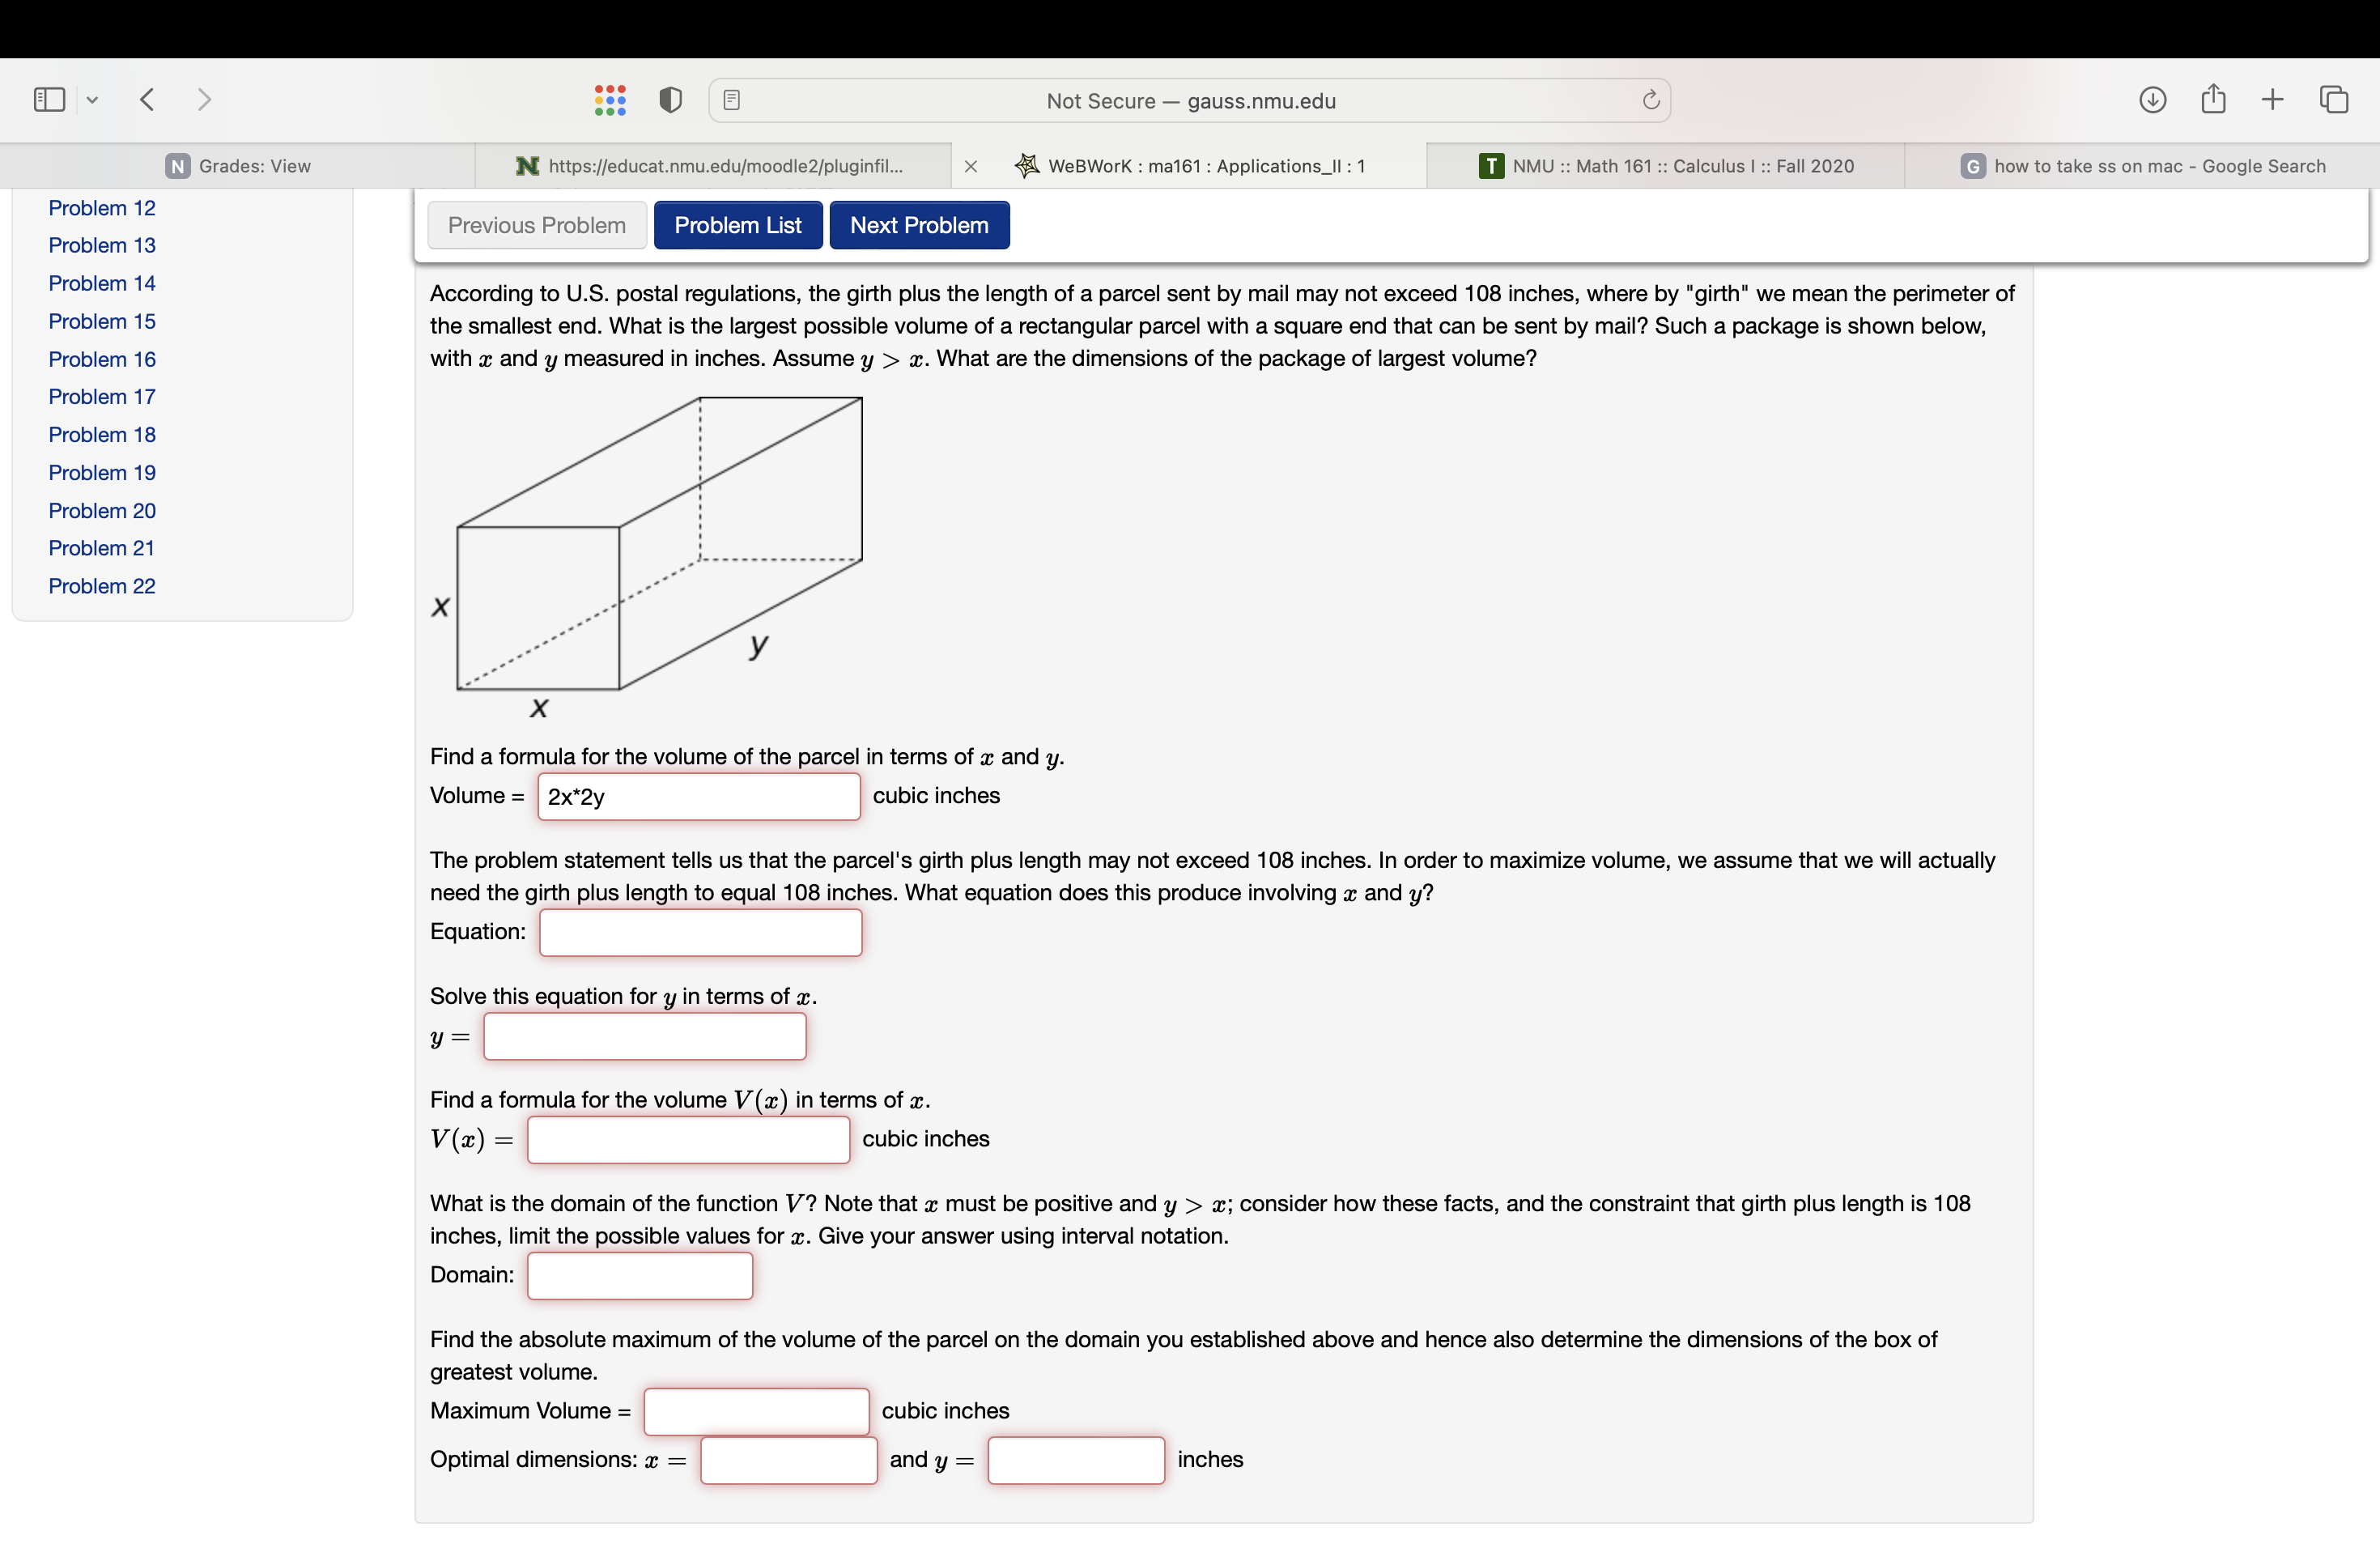Show Reader view from the address bar
The image size is (2380, 1548).
coord(731,100)
